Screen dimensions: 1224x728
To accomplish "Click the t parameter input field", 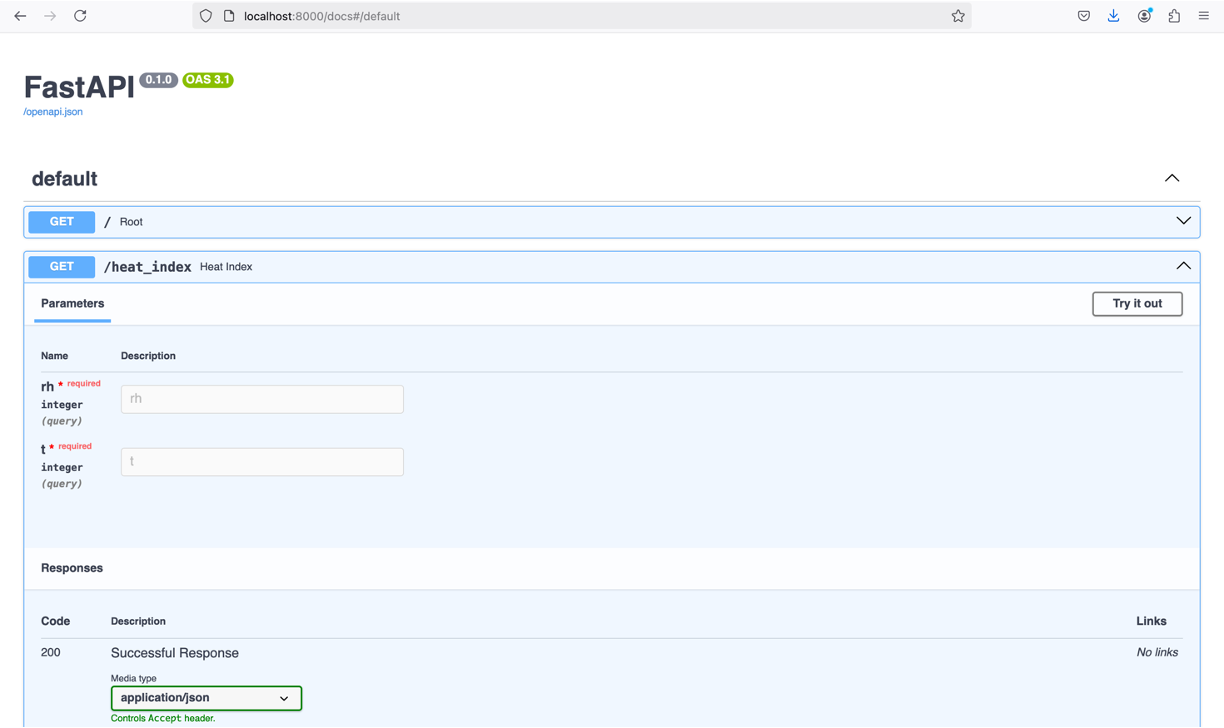I will pyautogui.click(x=262, y=462).
